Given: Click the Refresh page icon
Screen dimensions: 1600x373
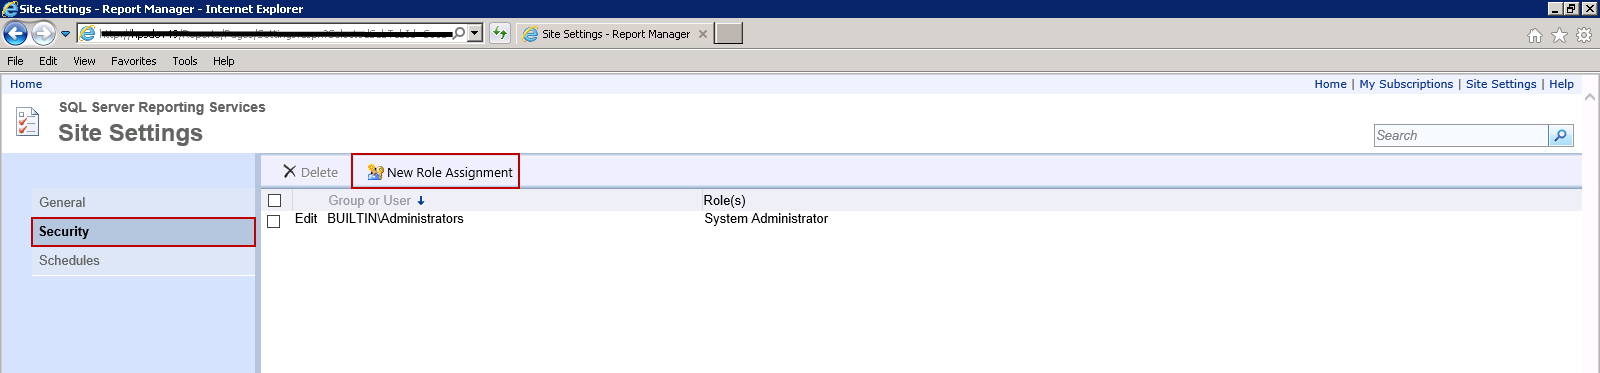Looking at the screenshot, I should pyautogui.click(x=500, y=33).
